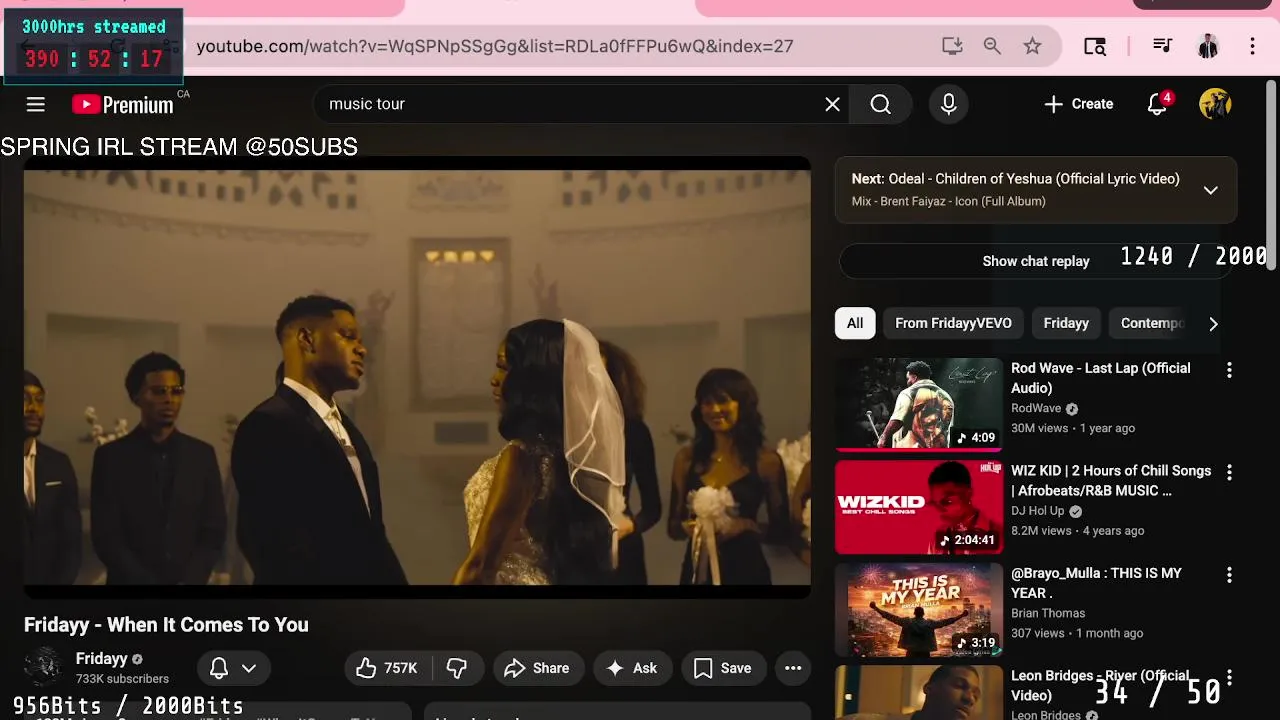Ask about this video
1280x720 pixels.
click(x=632, y=668)
